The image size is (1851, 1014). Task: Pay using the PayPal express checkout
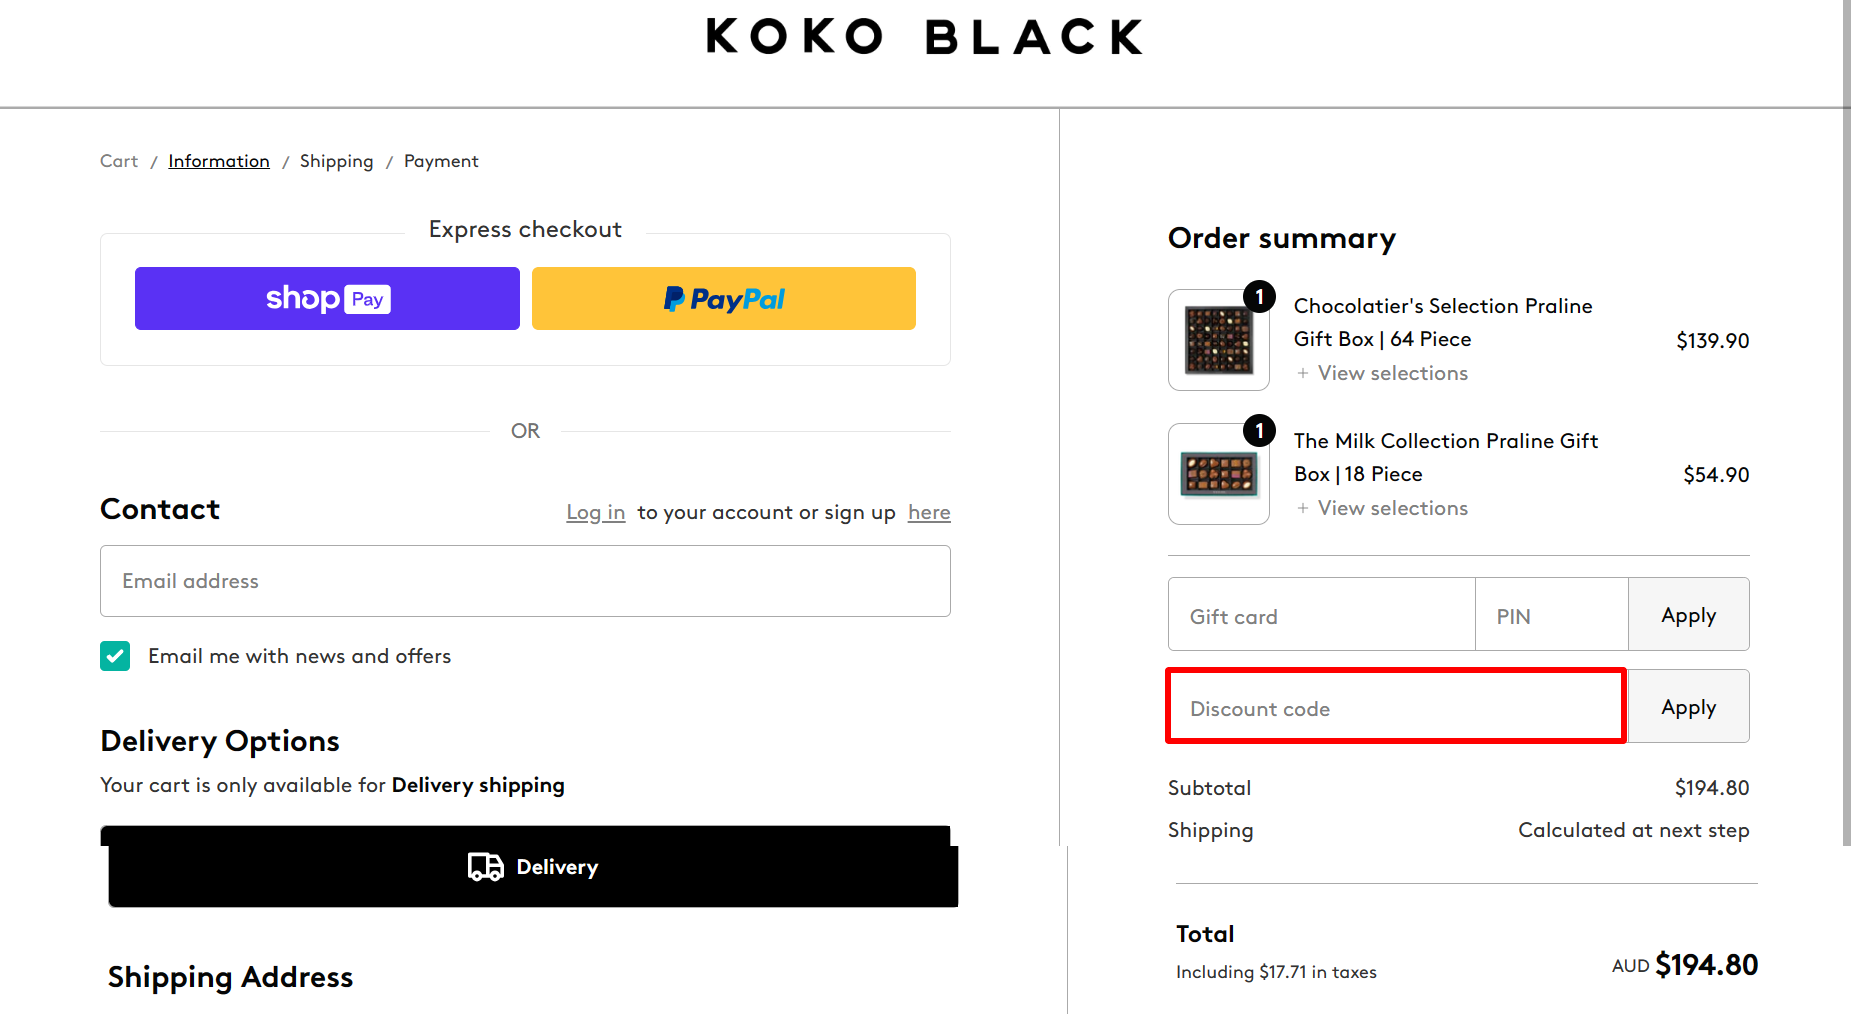point(723,298)
